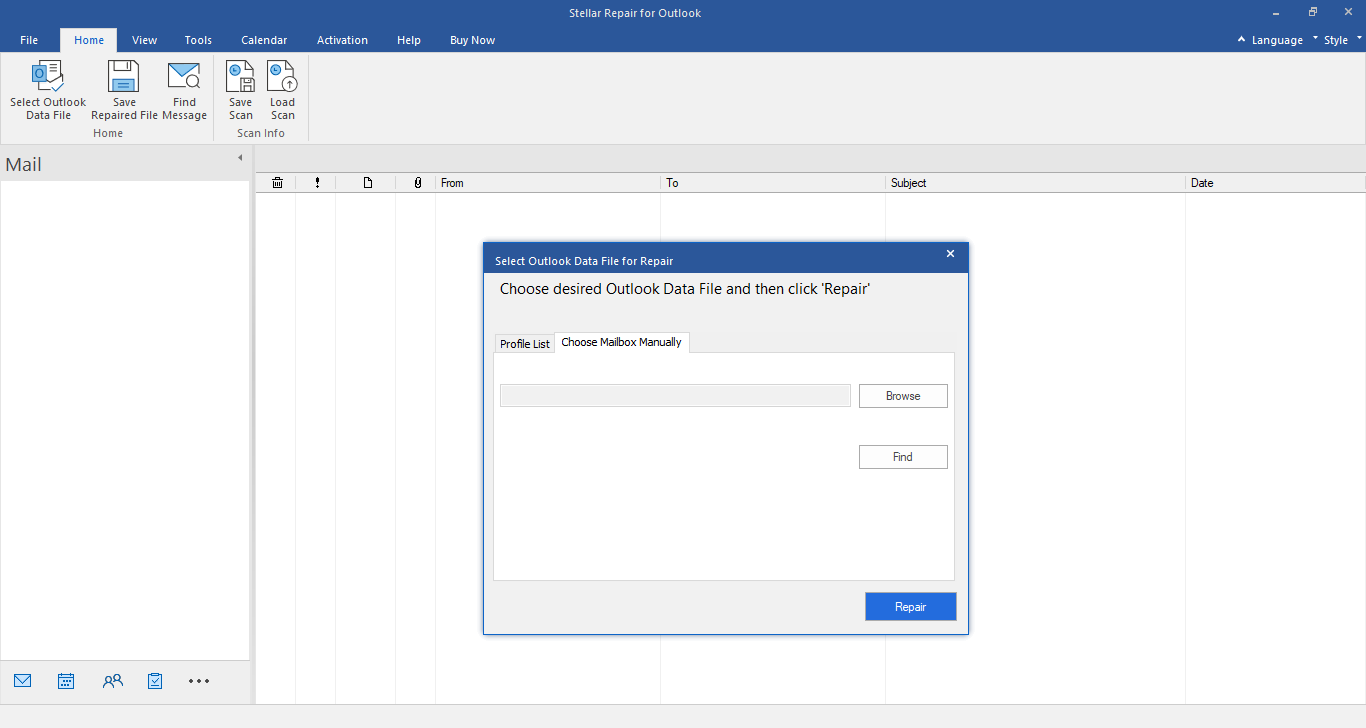The width and height of the screenshot is (1366, 728).
Task: Select Choose Mailbox Manually tab
Action: (621, 342)
